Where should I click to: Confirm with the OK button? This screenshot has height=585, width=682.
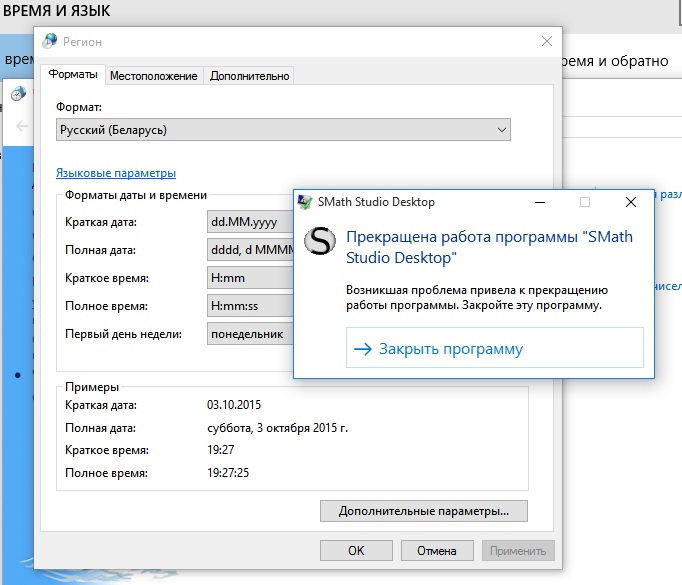pyautogui.click(x=356, y=550)
